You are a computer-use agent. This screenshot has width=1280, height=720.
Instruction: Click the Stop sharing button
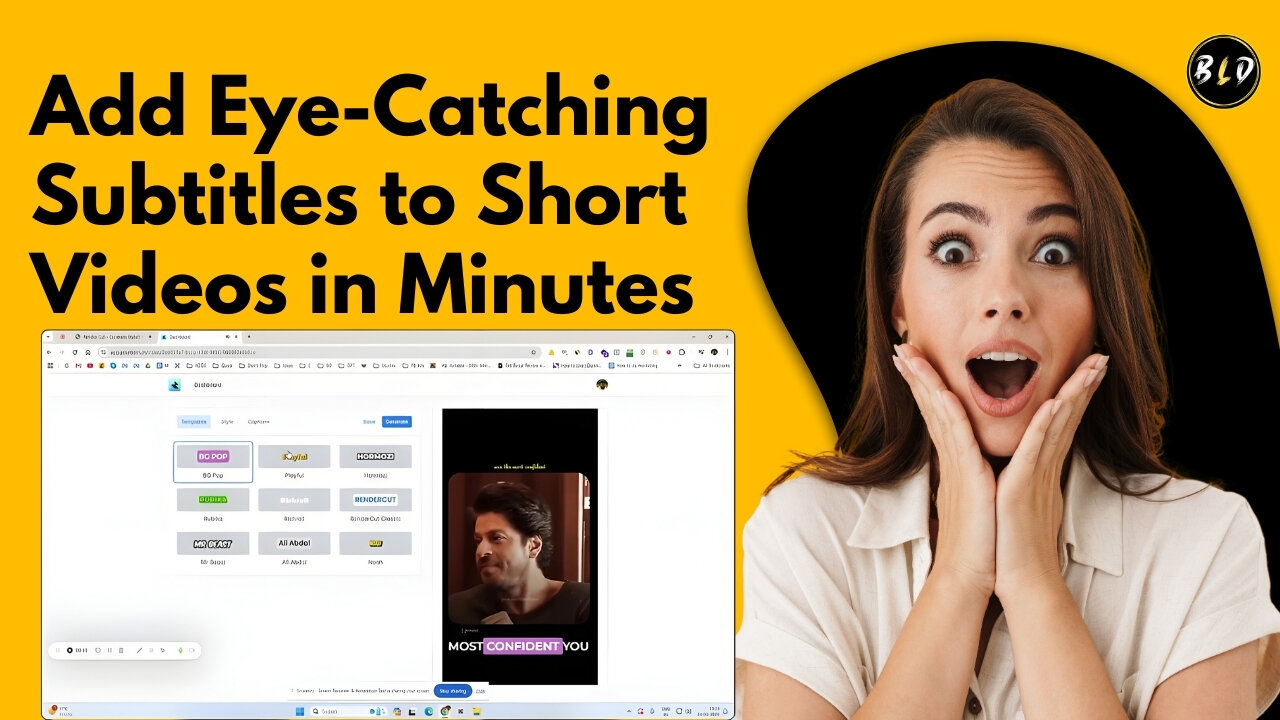452,690
